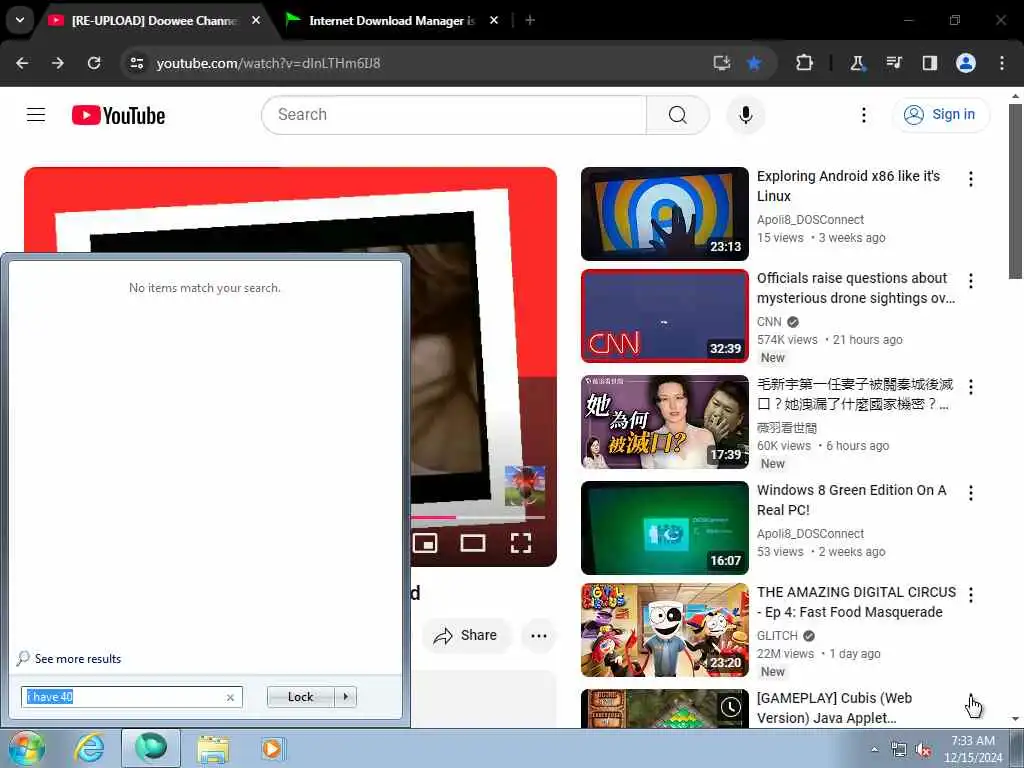This screenshot has height=768, width=1024.
Task: Open the Chrome profile avatar
Action: pos(966,63)
